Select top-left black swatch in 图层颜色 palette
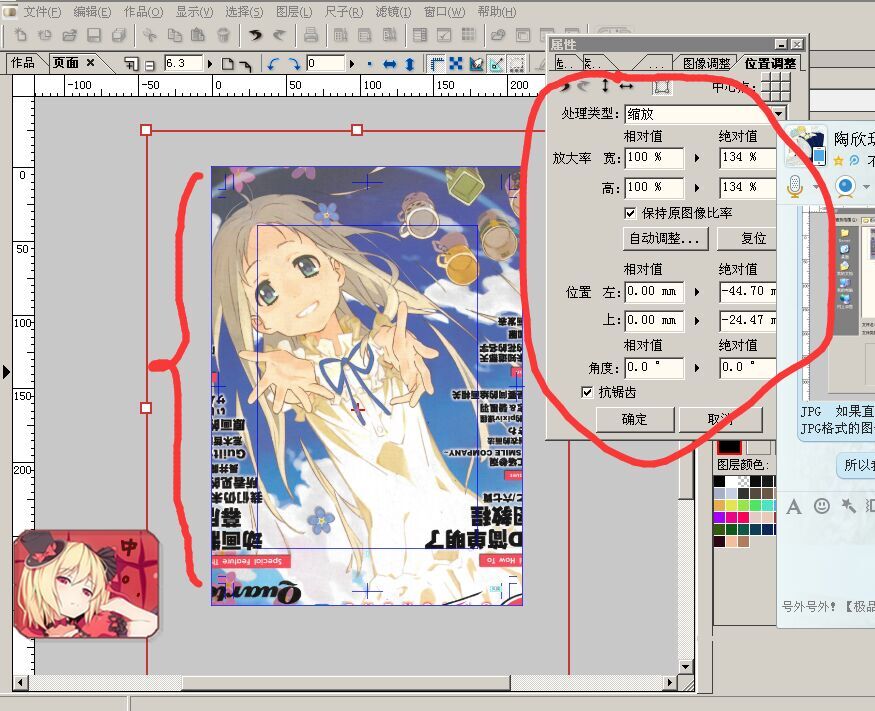The image size is (875, 711). point(720,481)
